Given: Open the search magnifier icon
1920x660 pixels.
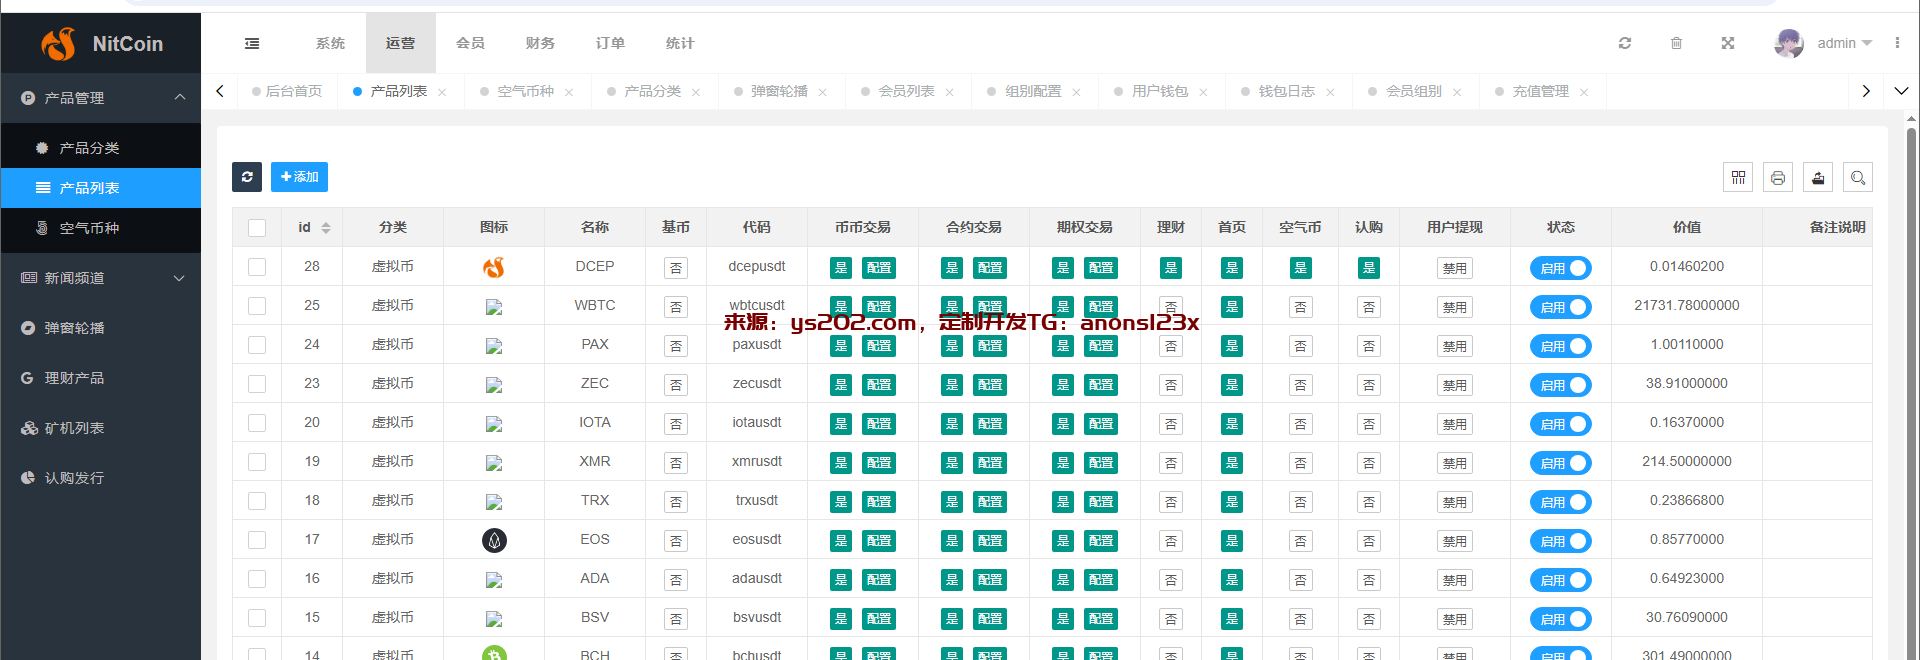Looking at the screenshot, I should coord(1858,177).
